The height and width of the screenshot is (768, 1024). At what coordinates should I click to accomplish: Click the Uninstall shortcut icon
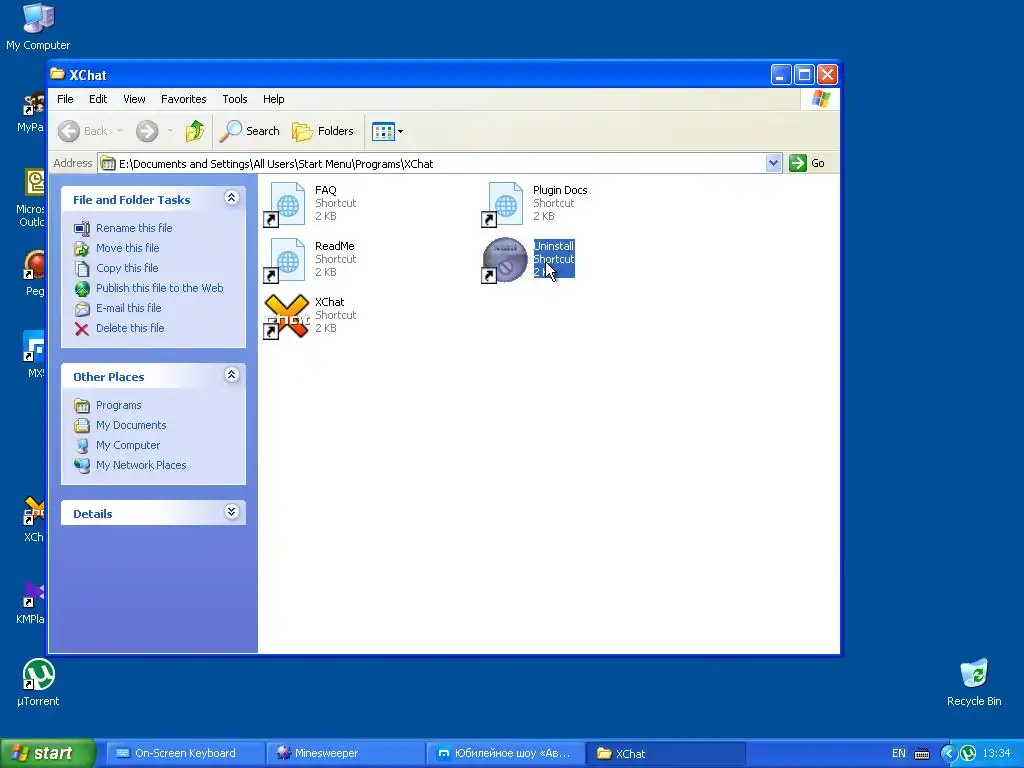[x=503, y=261]
